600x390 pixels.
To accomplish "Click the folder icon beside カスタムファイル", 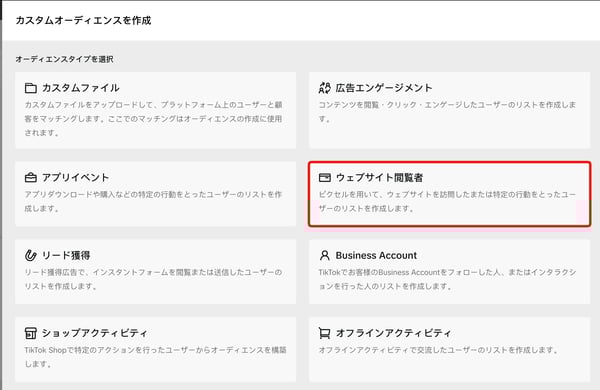I will (31, 88).
